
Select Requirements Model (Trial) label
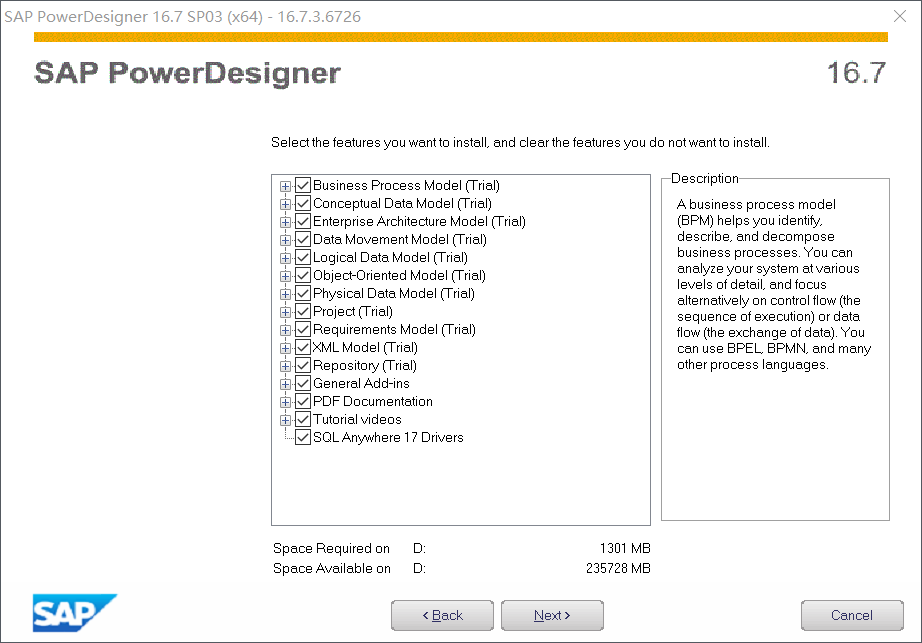395,330
